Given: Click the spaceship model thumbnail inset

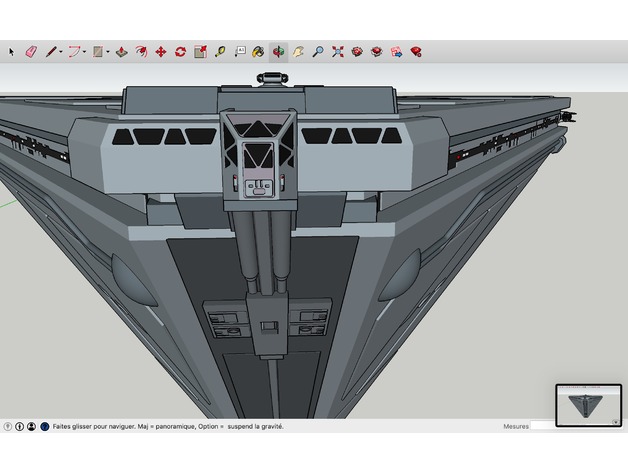Looking at the screenshot, I should (x=588, y=405).
